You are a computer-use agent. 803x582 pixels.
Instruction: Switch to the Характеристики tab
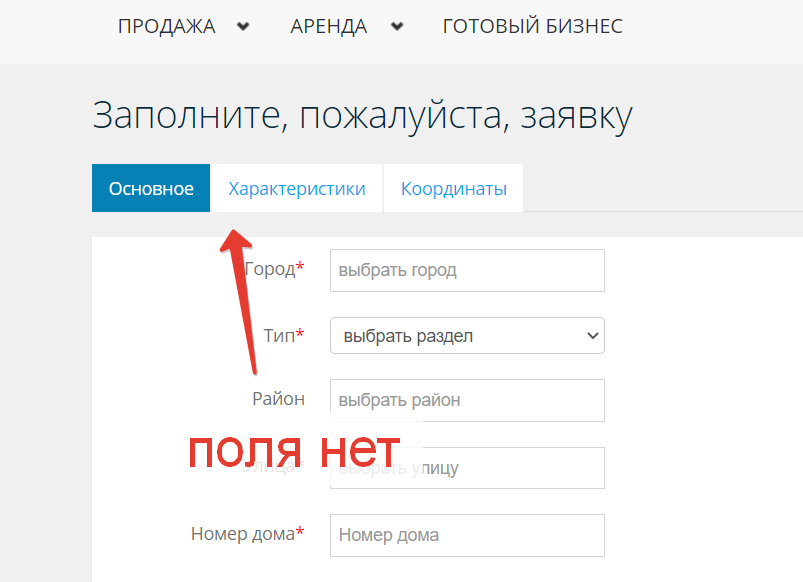point(297,188)
